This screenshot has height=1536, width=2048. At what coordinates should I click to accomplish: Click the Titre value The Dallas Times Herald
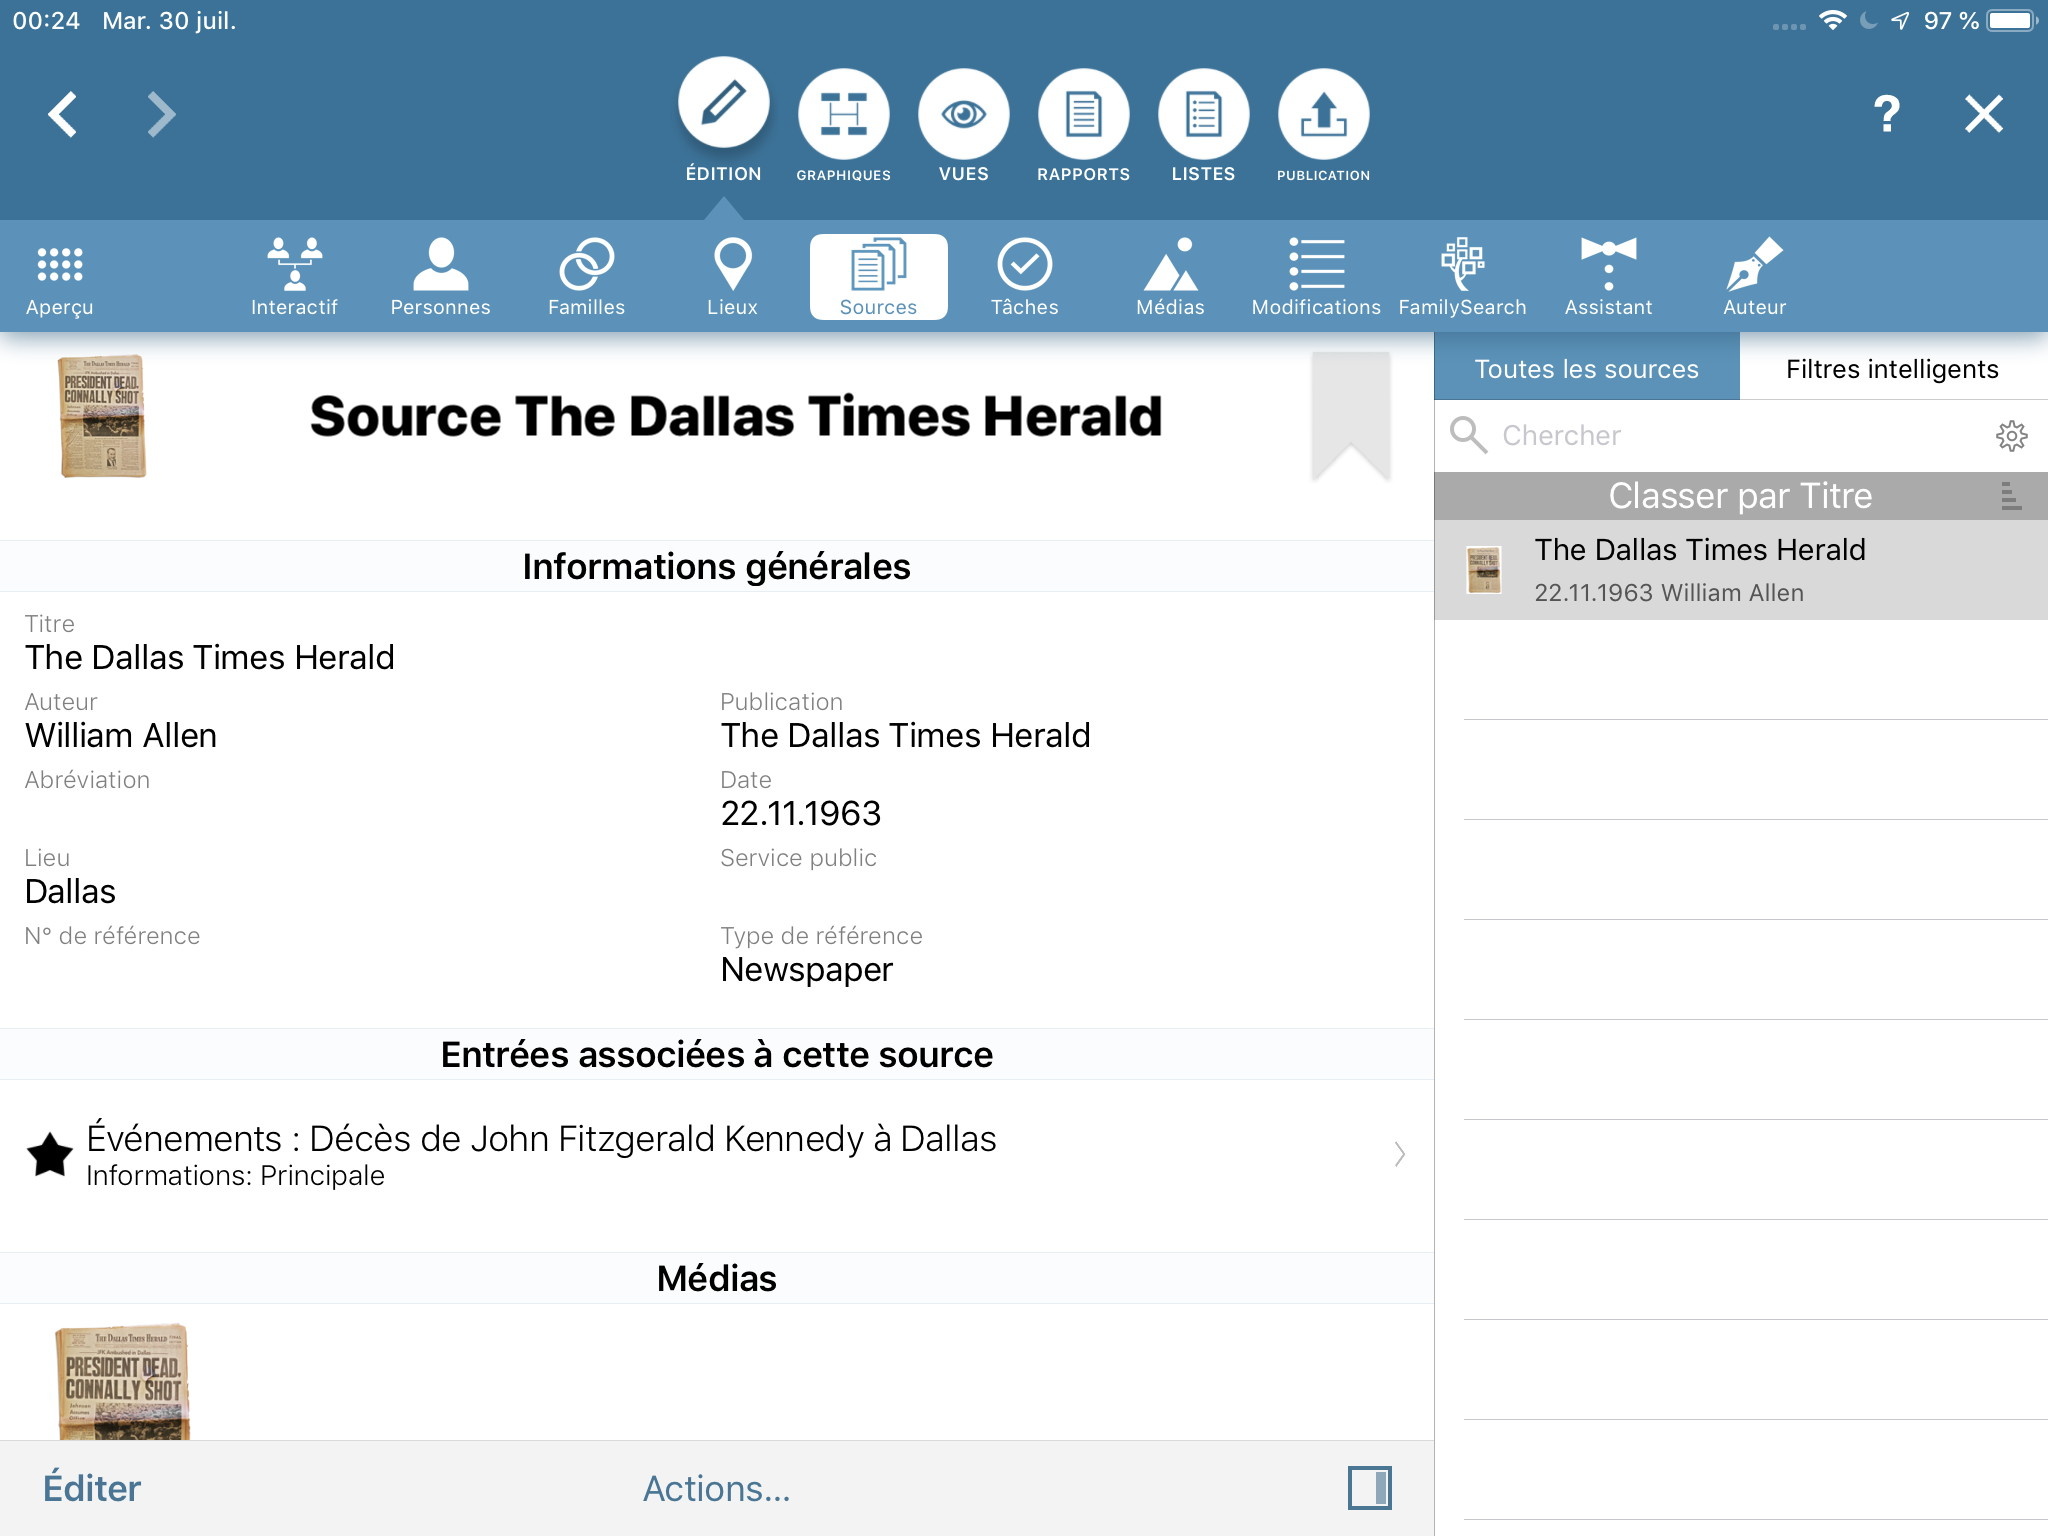[x=210, y=657]
